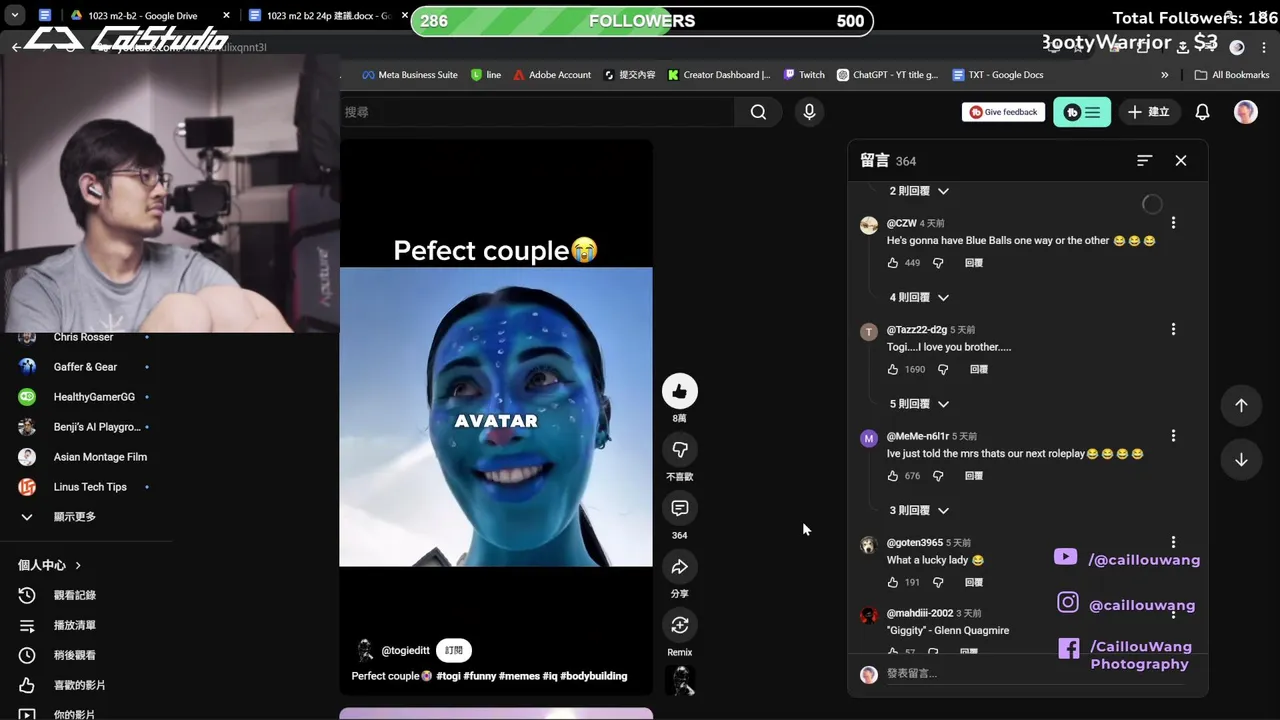Open more options for @MeMe-n6l1r comment
1280x720 pixels.
1173,436
